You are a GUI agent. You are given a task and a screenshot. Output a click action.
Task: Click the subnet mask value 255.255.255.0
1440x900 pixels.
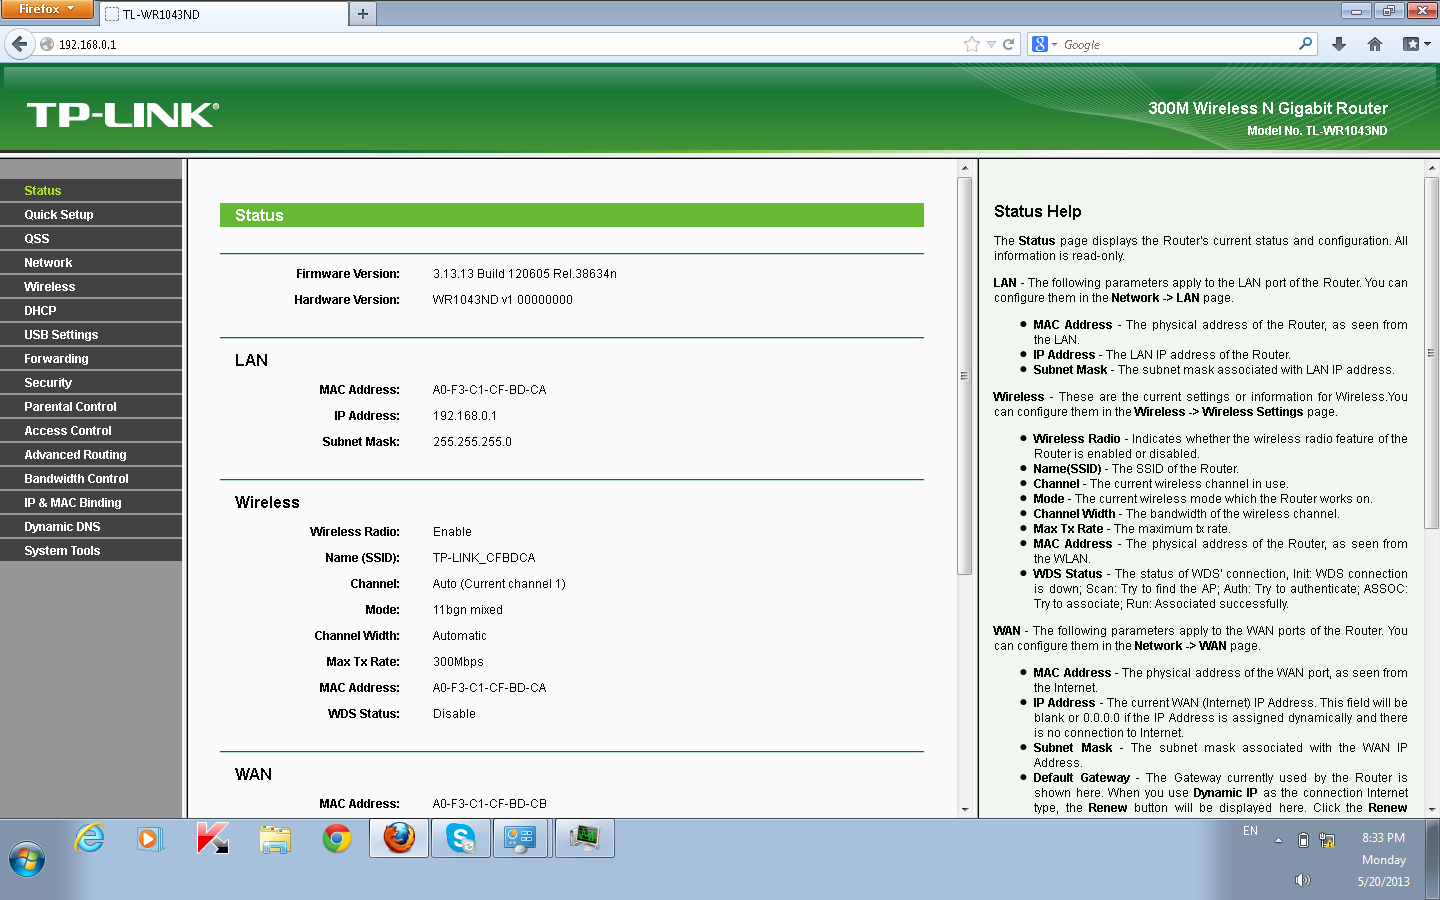472,442
